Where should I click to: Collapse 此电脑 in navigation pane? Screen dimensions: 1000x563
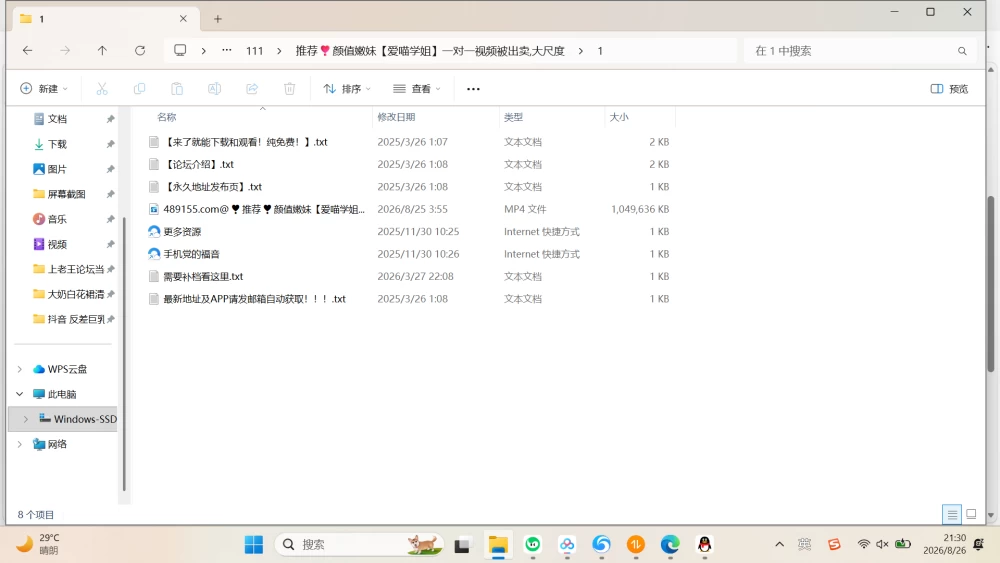(x=20, y=394)
